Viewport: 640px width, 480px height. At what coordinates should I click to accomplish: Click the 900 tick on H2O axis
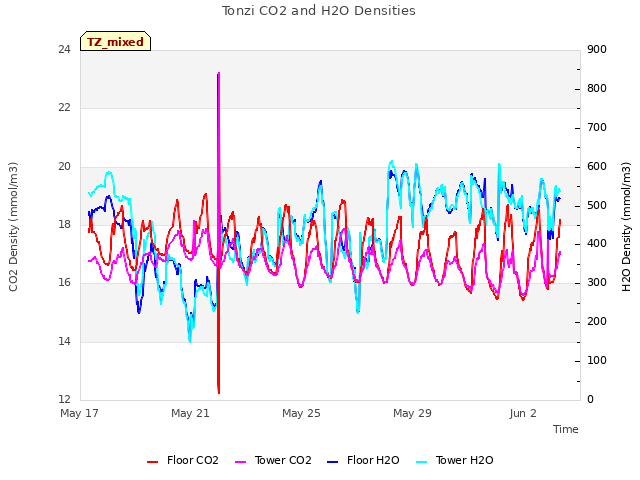pos(597,49)
